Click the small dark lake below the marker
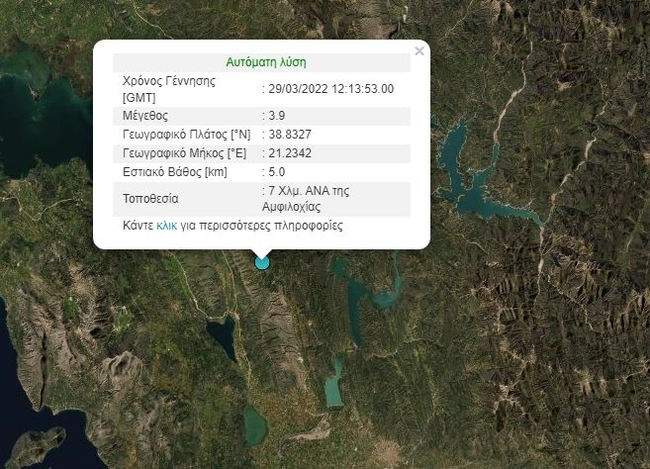This screenshot has height=469, width=650. click(x=221, y=336)
